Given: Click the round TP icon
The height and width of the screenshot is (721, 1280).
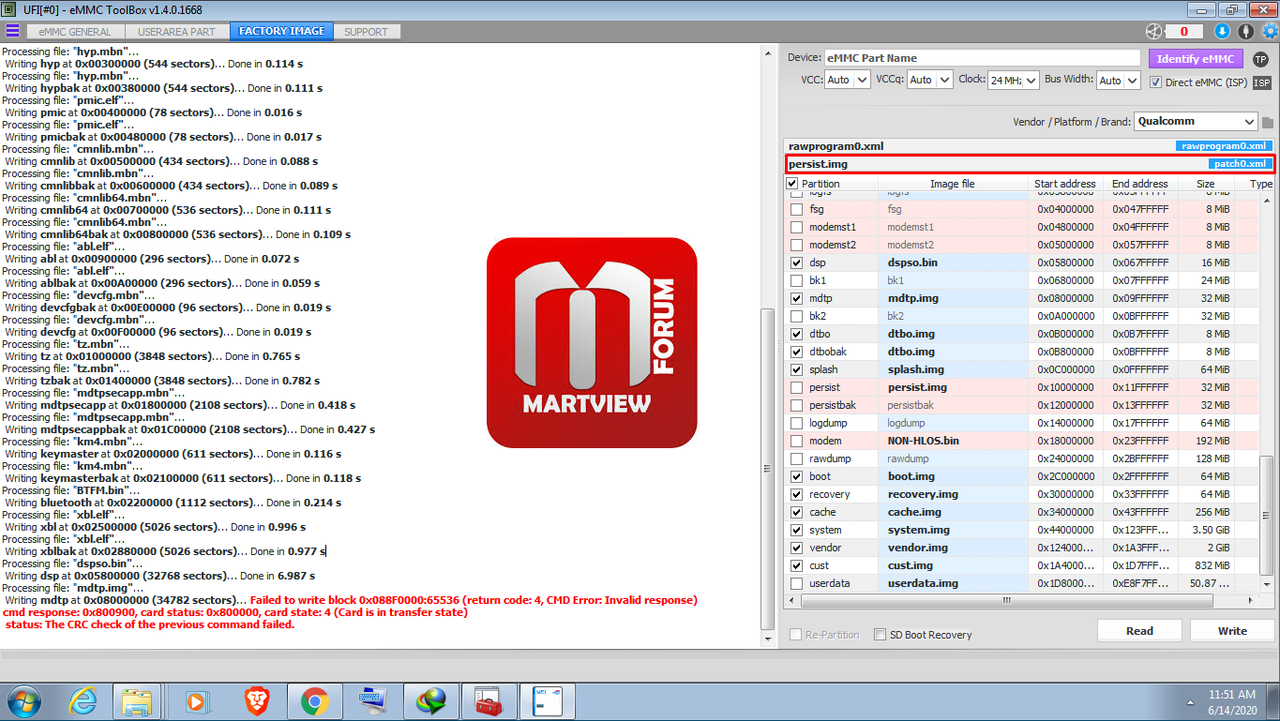Looking at the screenshot, I should coord(1260,59).
